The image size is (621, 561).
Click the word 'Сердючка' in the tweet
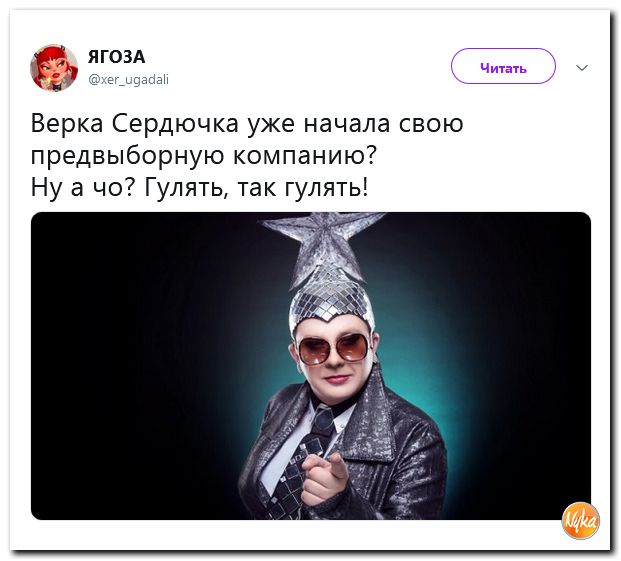[x=175, y=124]
